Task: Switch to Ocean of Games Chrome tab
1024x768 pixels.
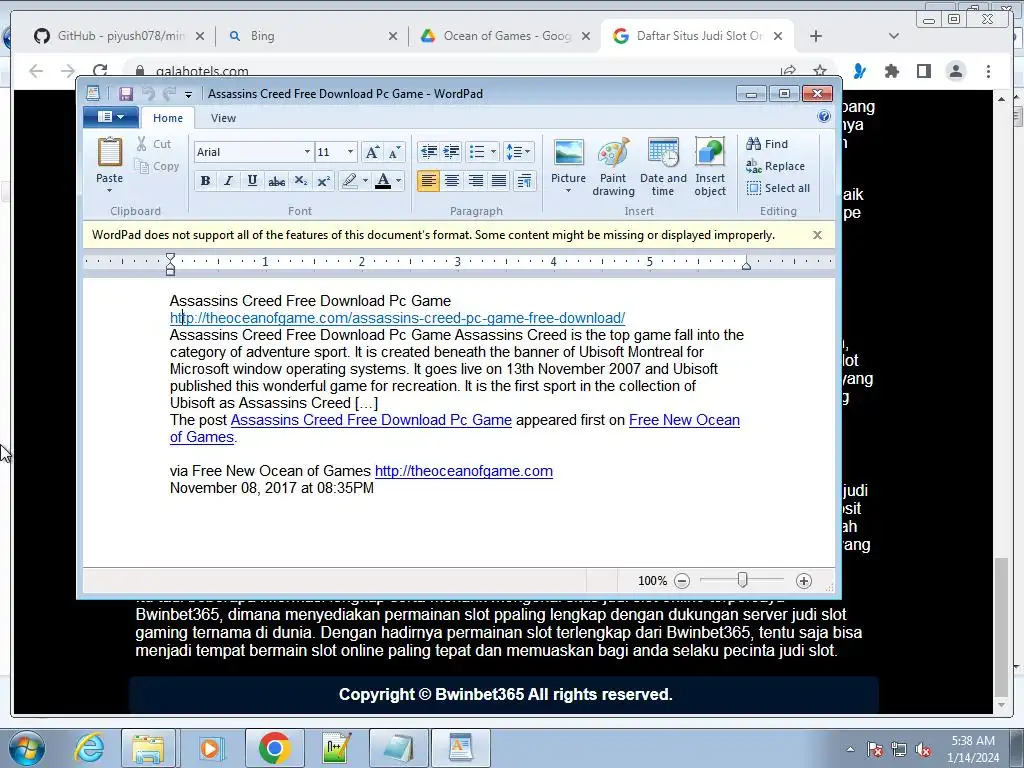Action: pos(506,36)
